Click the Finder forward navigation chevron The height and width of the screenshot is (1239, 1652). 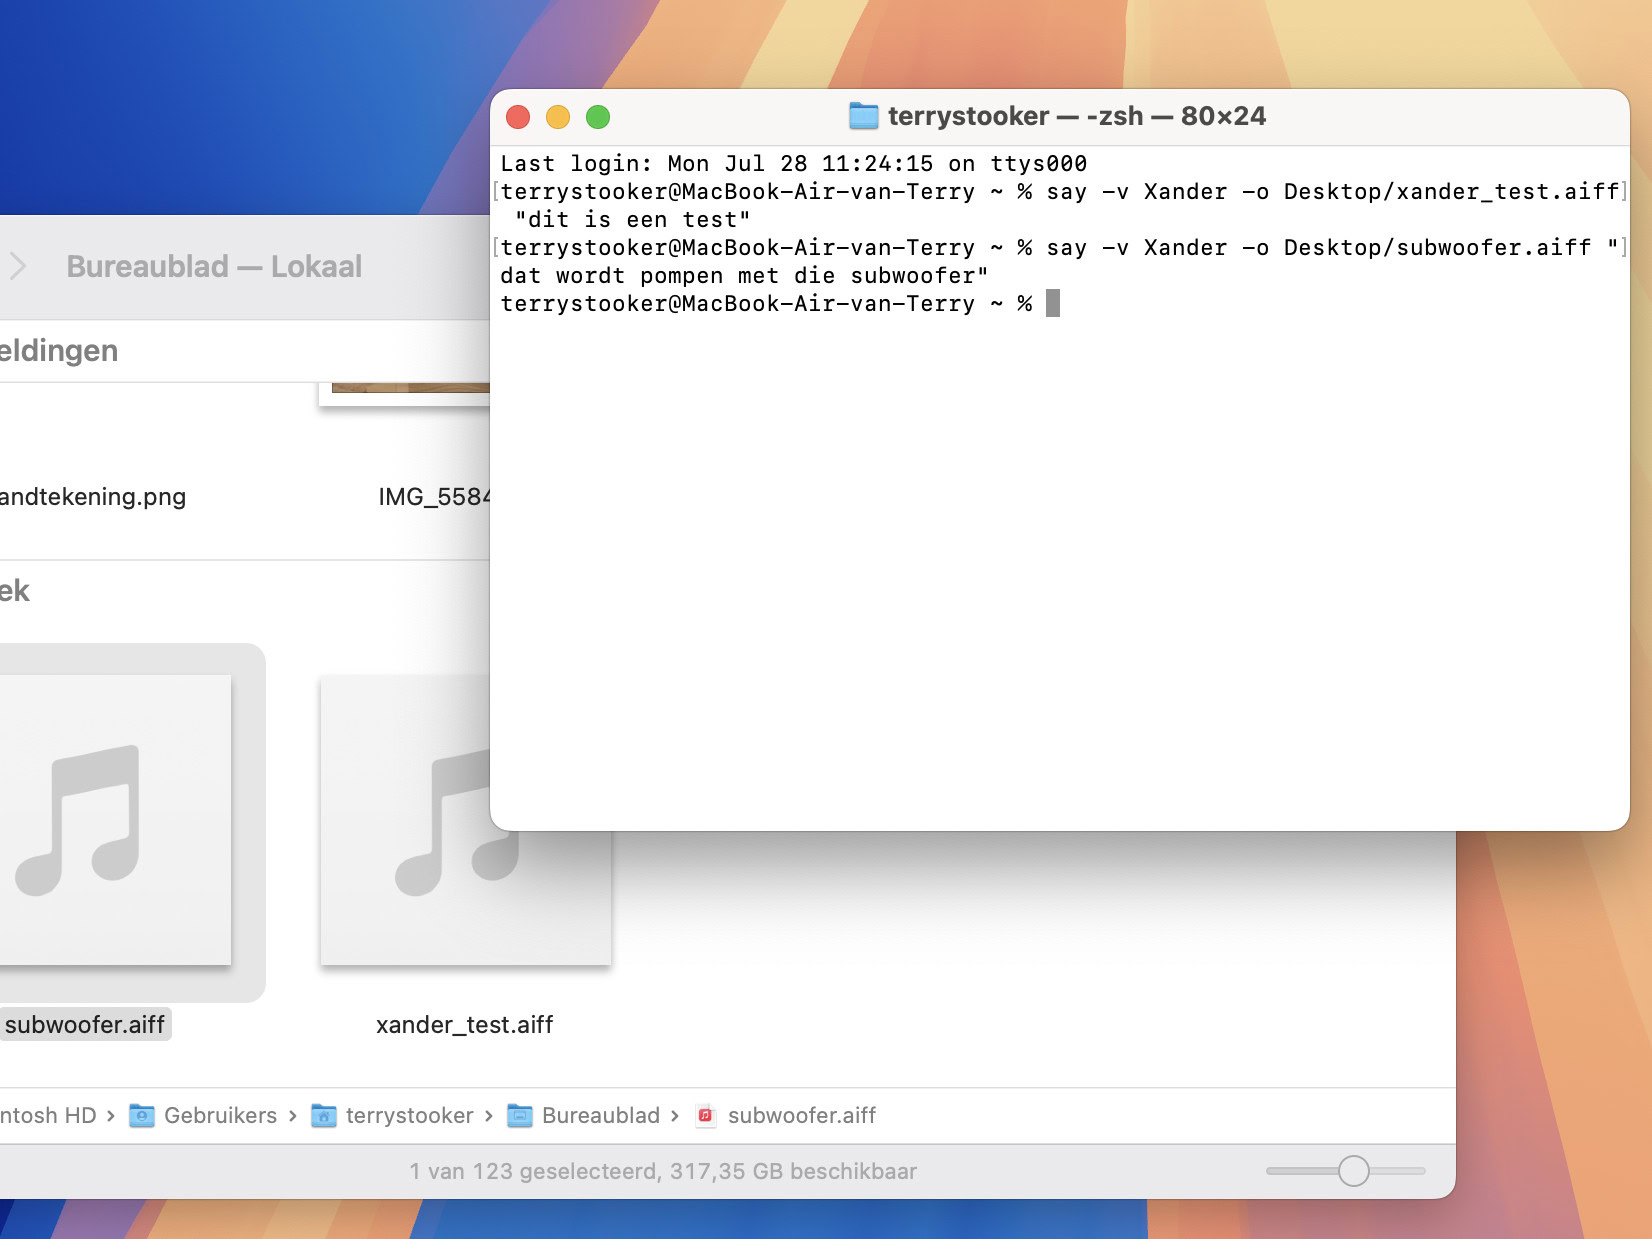pyautogui.click(x=18, y=266)
